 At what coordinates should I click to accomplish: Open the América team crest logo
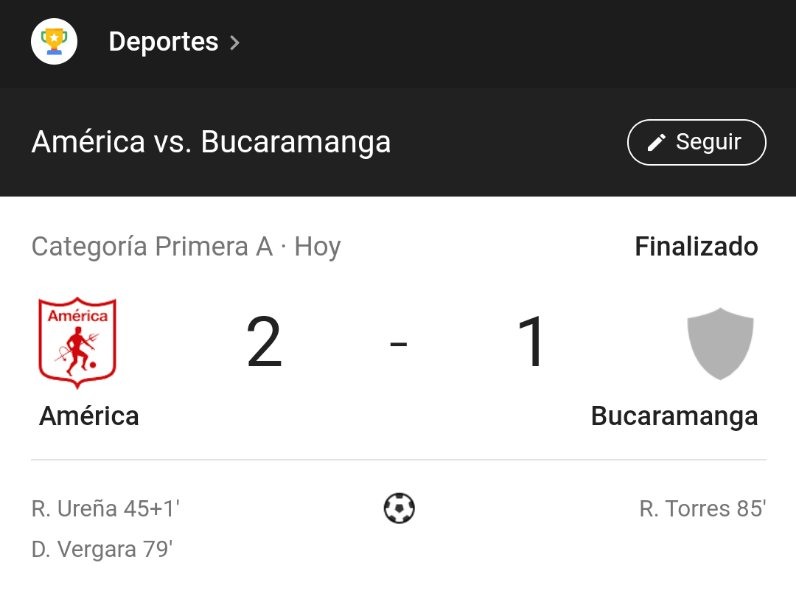77,343
